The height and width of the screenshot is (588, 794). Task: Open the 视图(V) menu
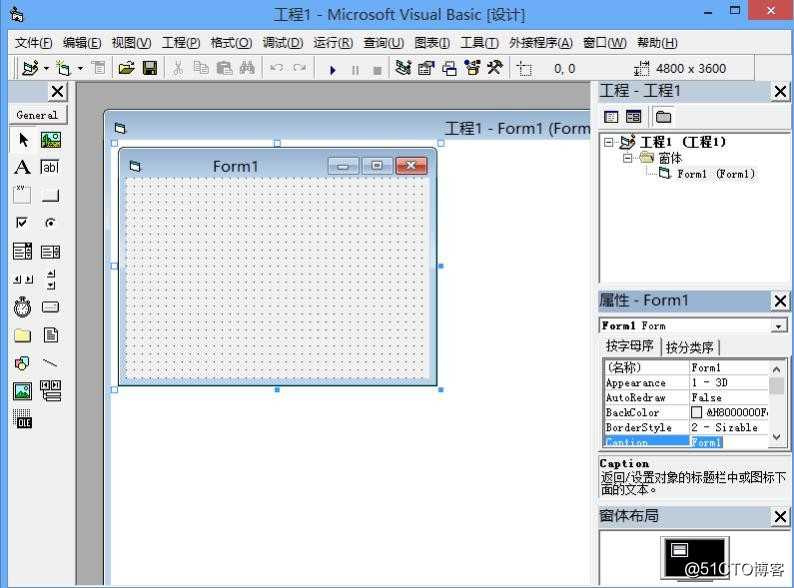[x=131, y=43]
